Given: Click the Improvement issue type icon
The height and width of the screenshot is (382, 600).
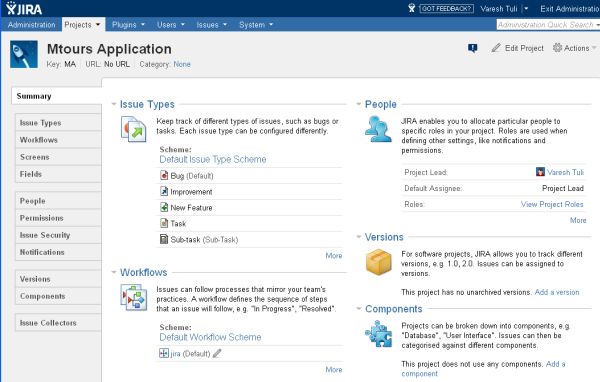Looking at the screenshot, I should 164,191.
